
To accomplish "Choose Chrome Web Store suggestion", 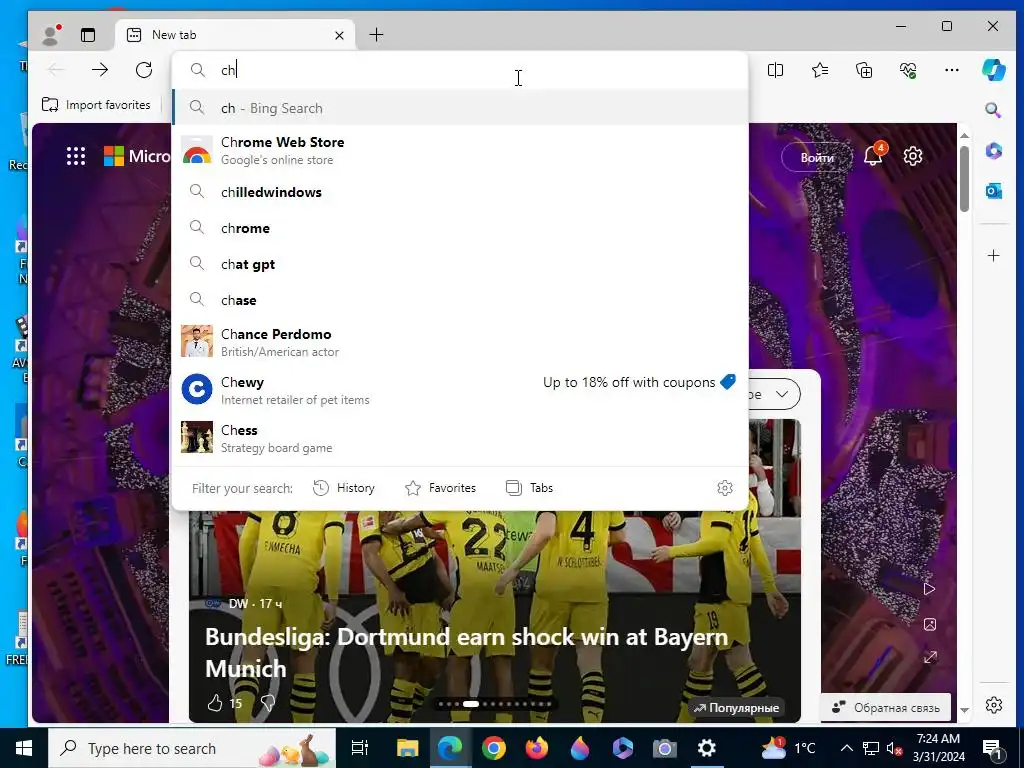I will (x=460, y=151).
